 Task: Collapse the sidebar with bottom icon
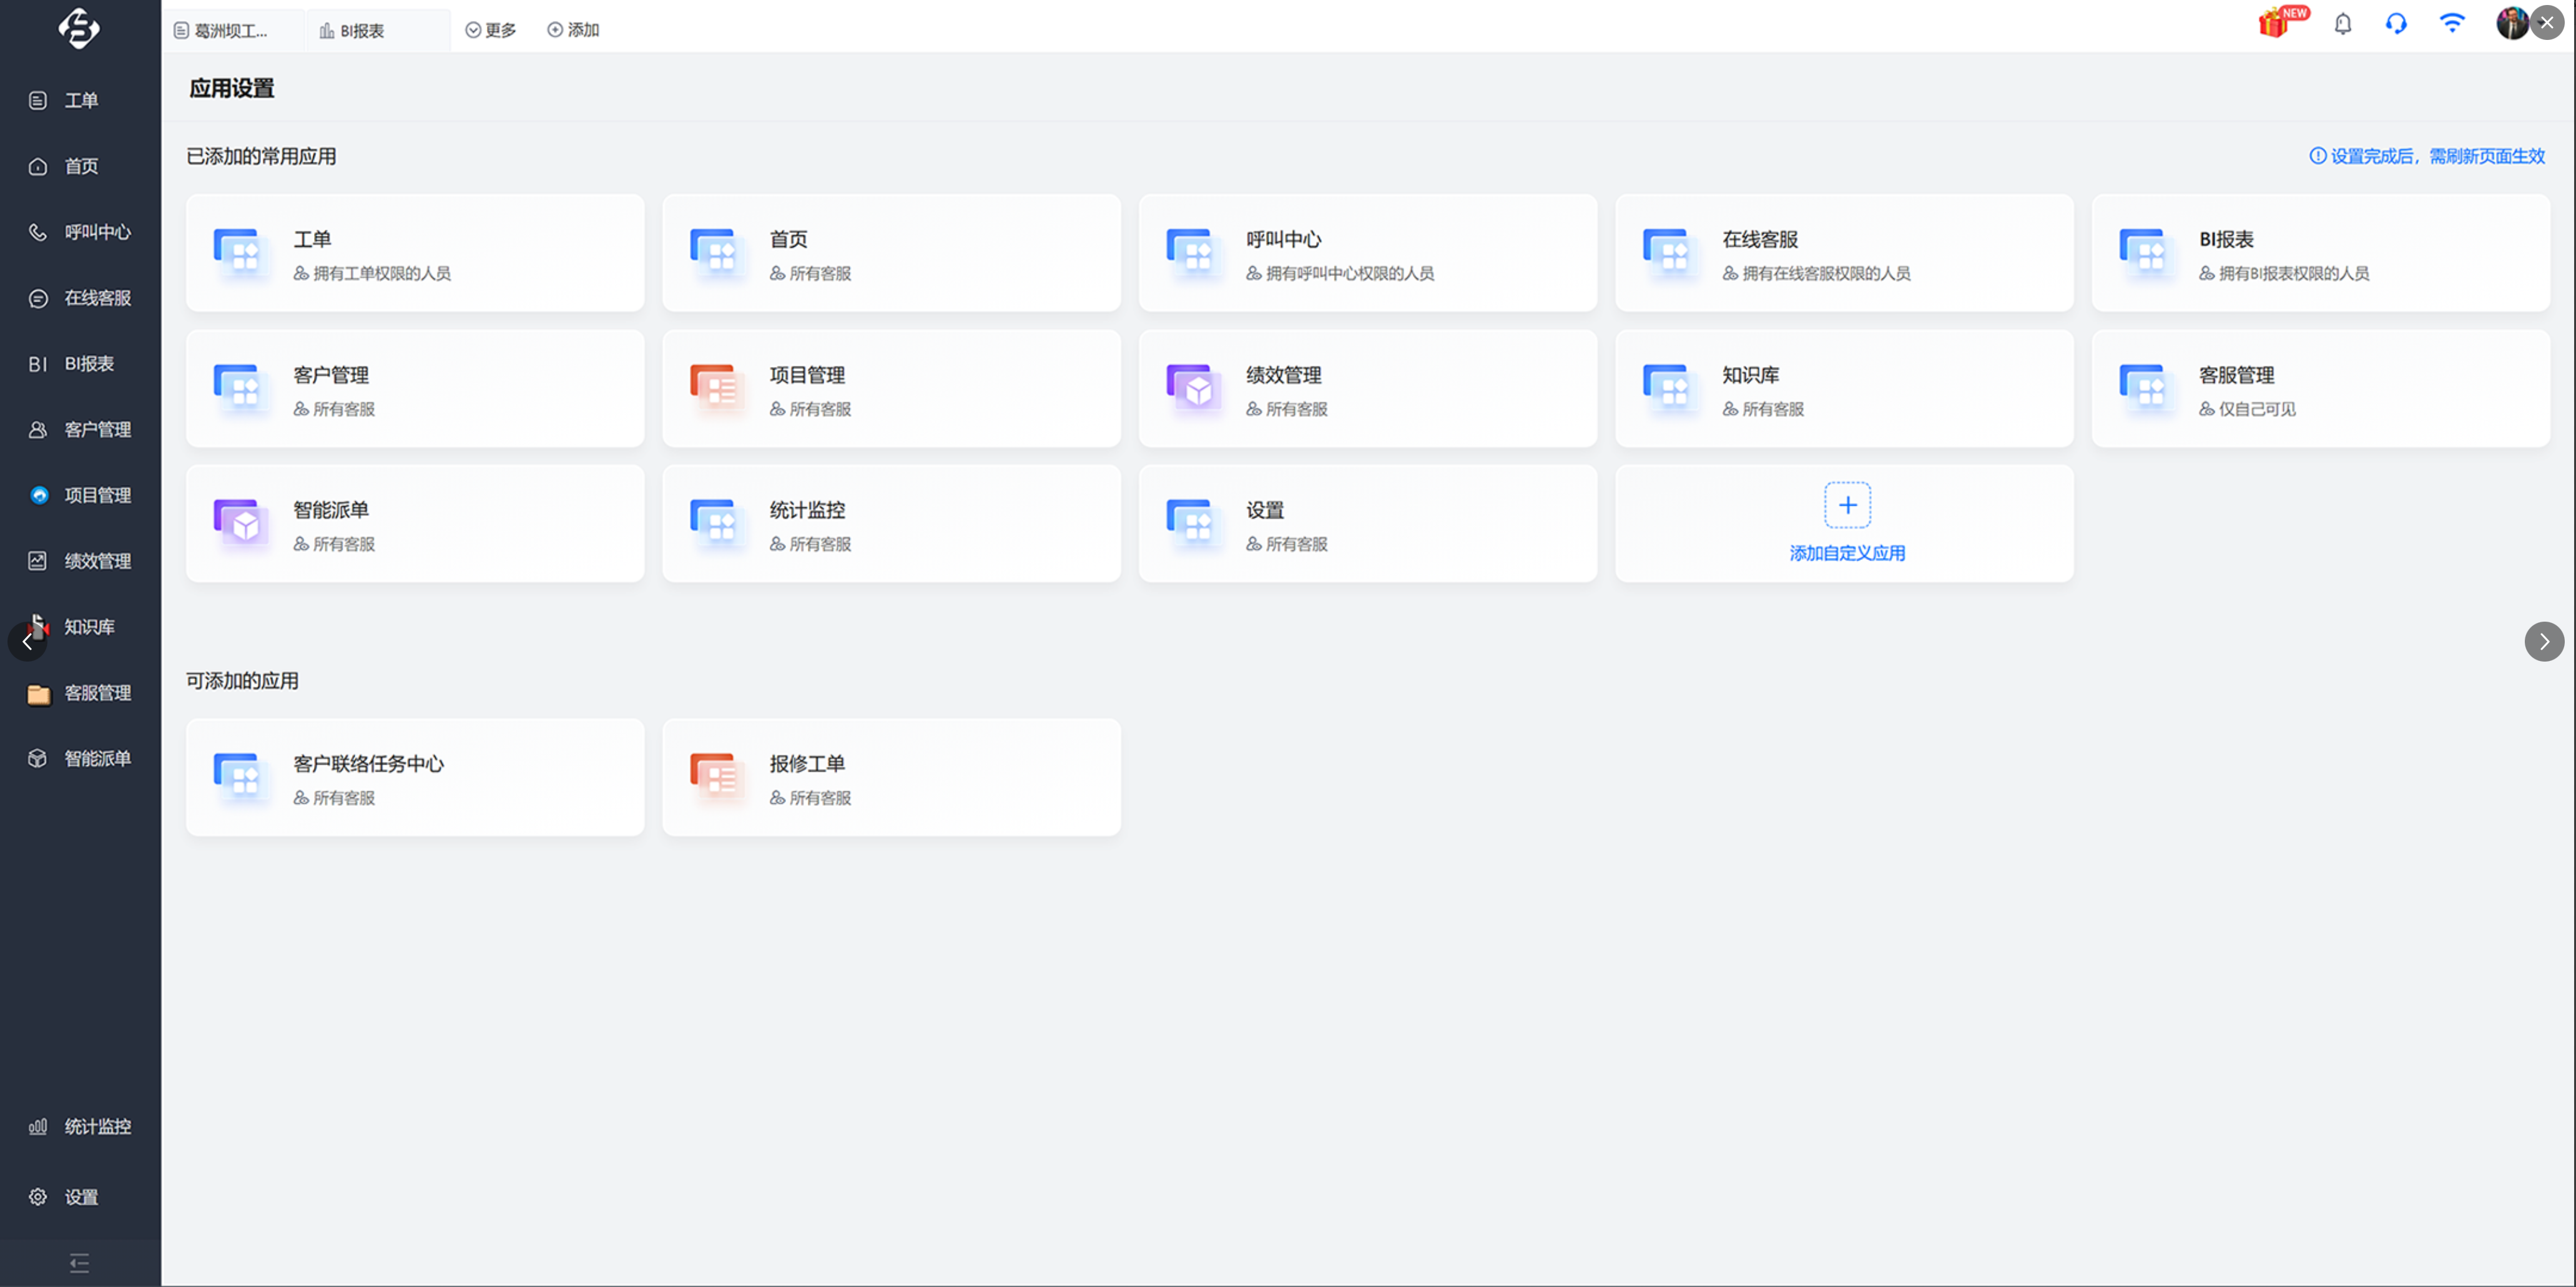(80, 1263)
